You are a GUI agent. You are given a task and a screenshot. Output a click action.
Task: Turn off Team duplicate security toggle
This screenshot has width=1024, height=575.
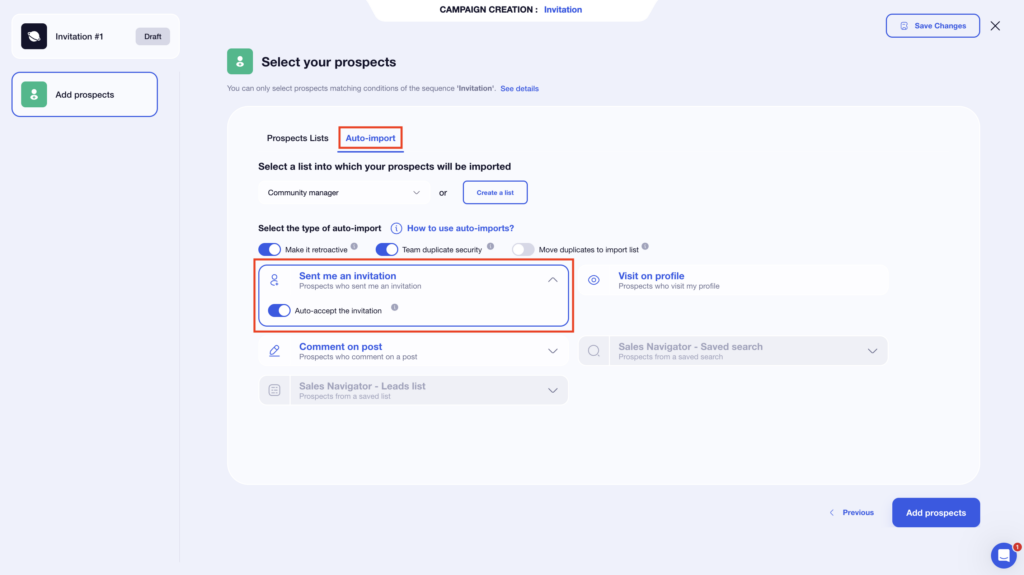(x=387, y=249)
